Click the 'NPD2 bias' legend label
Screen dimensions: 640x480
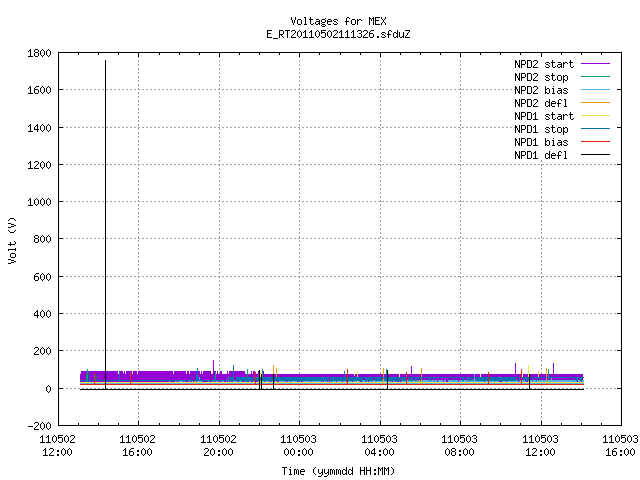click(541, 90)
